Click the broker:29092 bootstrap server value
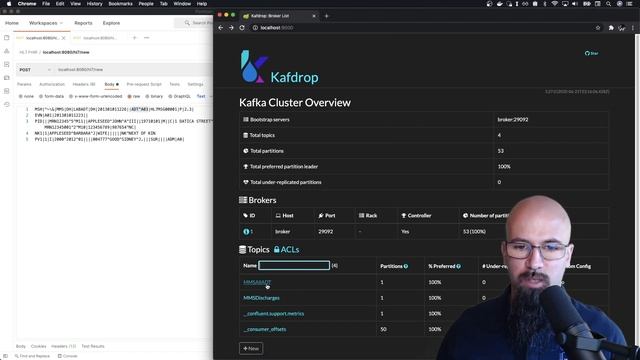This screenshot has width=640, height=360. pos(513,120)
